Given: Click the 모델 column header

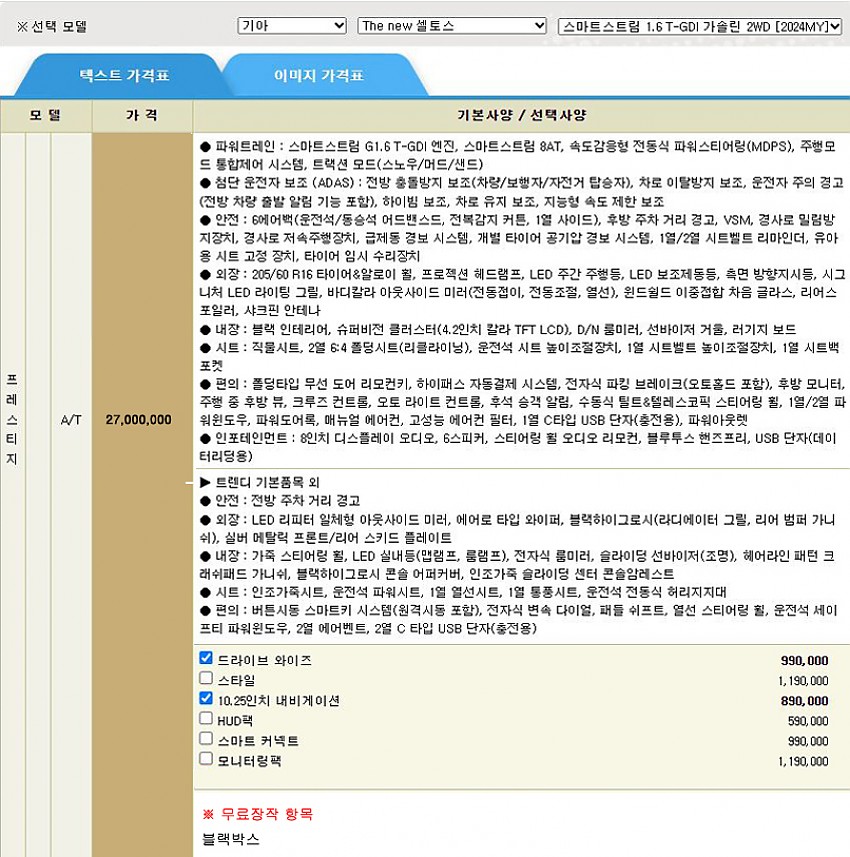Looking at the screenshot, I should coord(46,115).
